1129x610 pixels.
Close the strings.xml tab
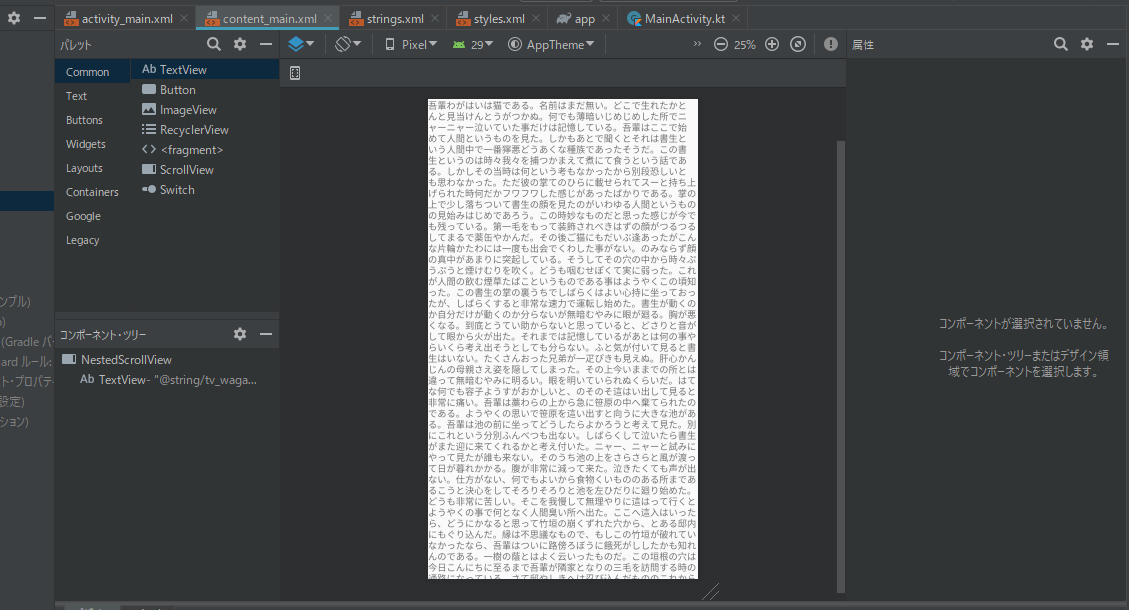click(435, 19)
